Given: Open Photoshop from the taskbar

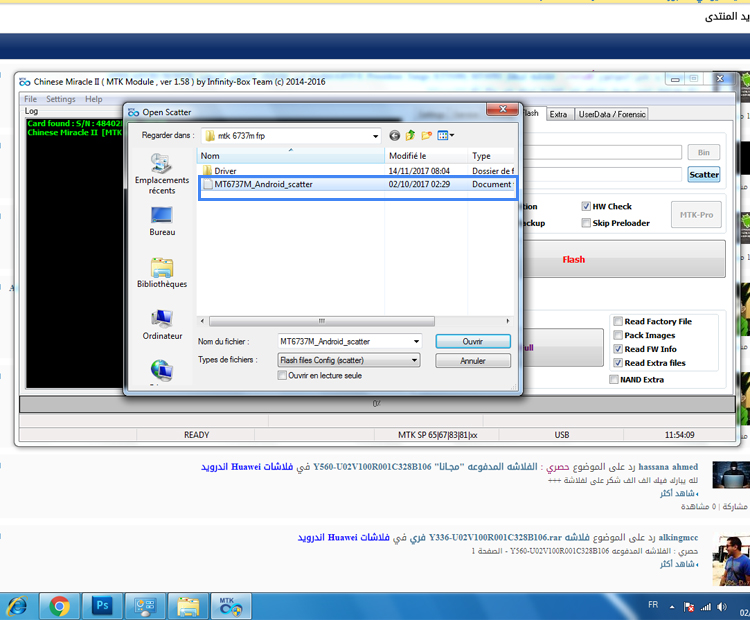Looking at the screenshot, I should coord(102,607).
